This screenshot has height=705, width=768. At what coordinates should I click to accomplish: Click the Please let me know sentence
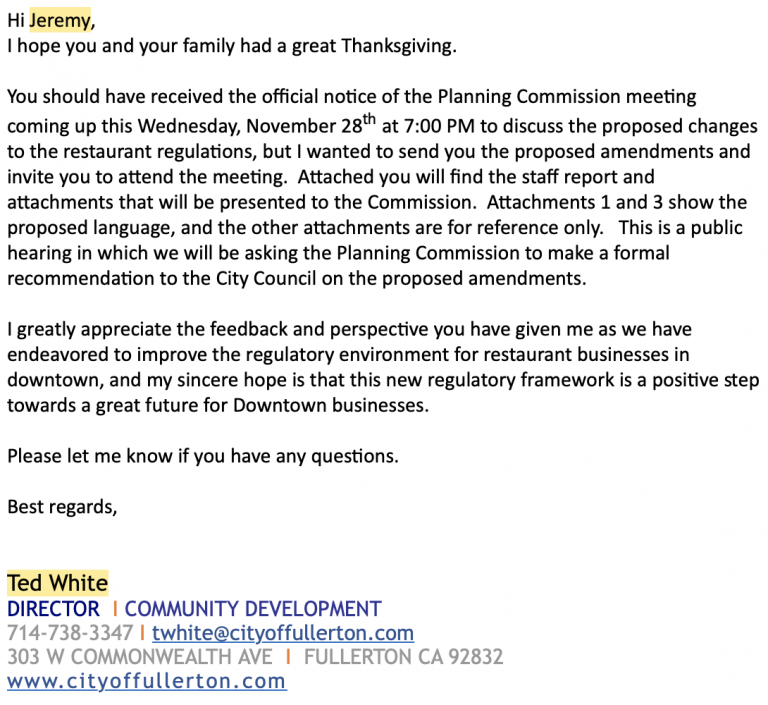pos(203,456)
